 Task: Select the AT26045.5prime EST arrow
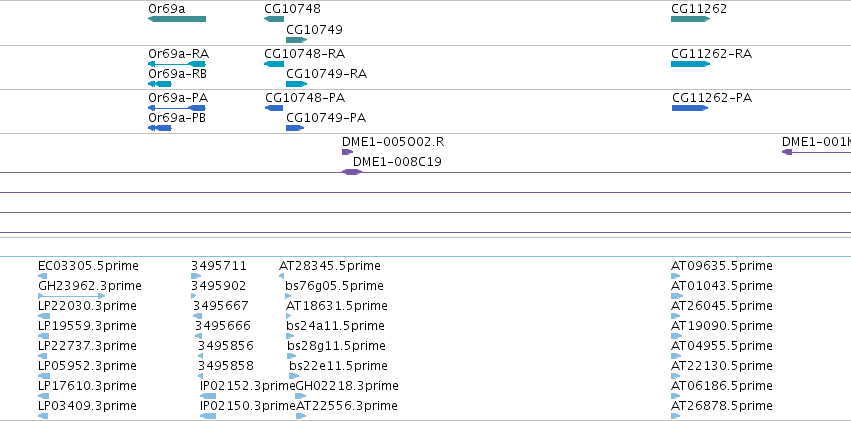(677, 316)
